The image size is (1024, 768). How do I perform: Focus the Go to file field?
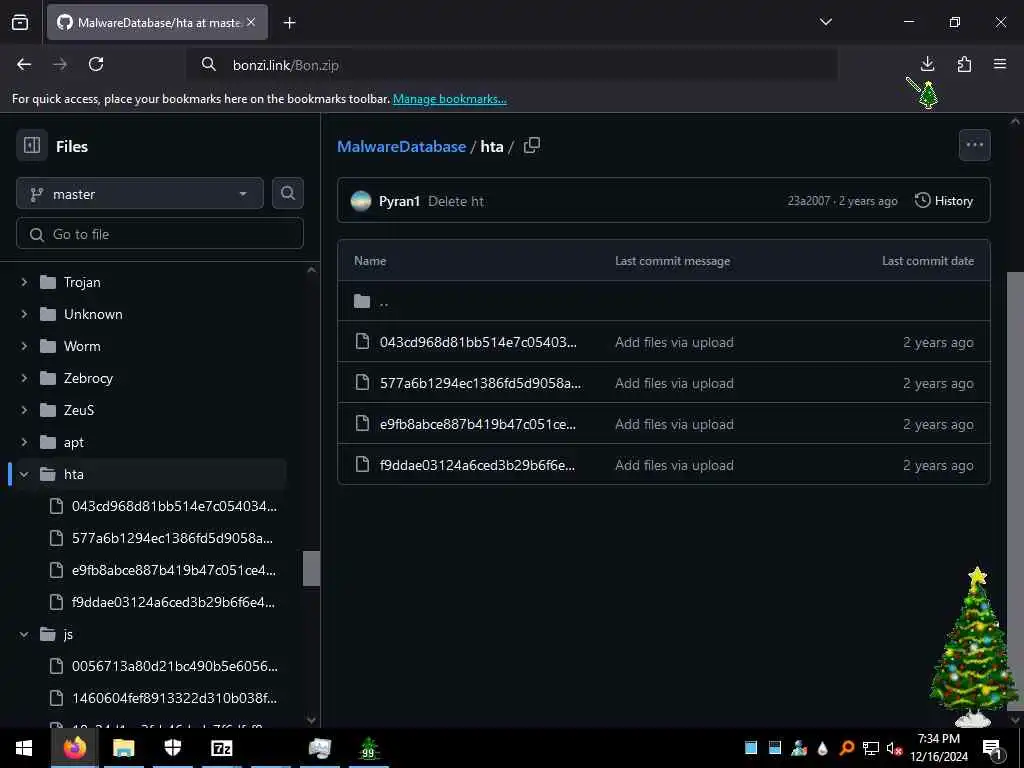(x=160, y=234)
